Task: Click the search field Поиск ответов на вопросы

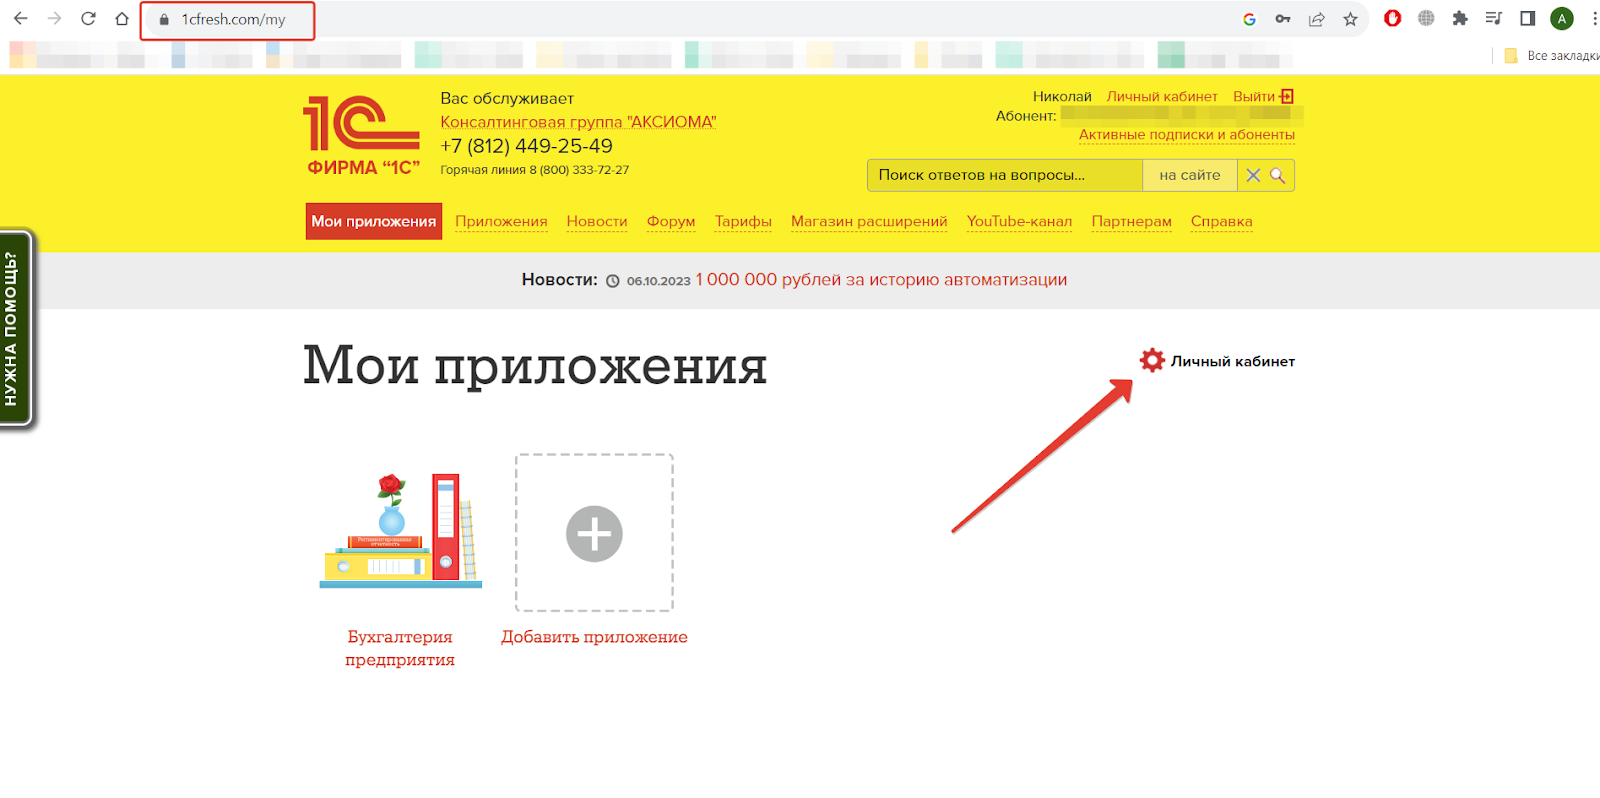Action: tap(1004, 175)
